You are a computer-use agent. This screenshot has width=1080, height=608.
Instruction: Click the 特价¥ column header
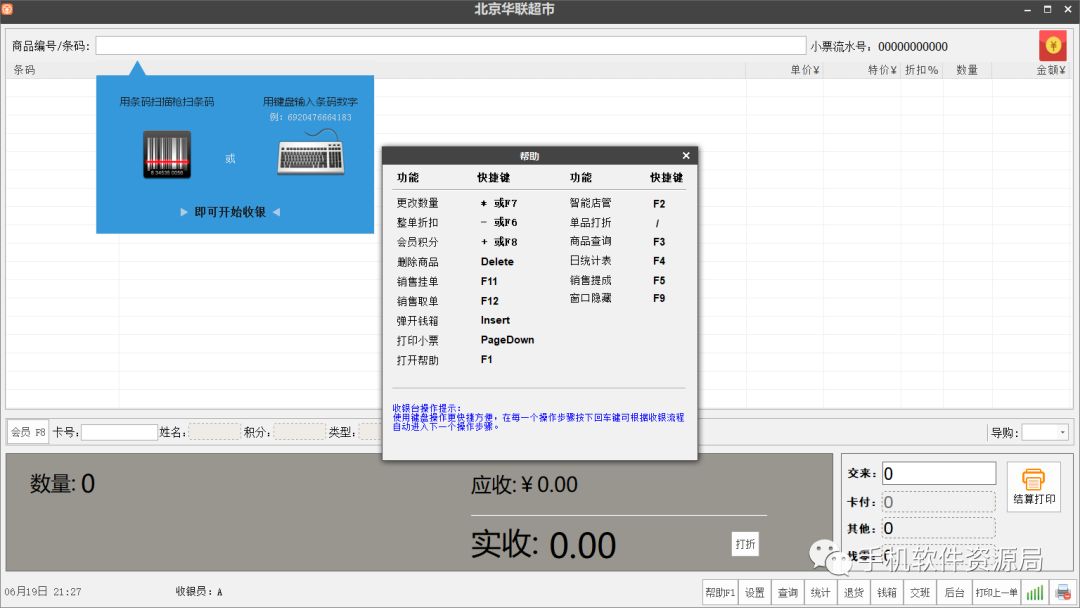[882, 70]
